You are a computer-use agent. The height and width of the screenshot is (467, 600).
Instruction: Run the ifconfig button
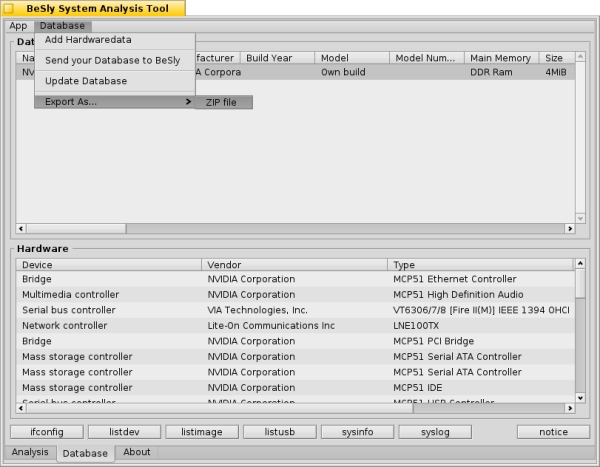[x=46, y=432]
